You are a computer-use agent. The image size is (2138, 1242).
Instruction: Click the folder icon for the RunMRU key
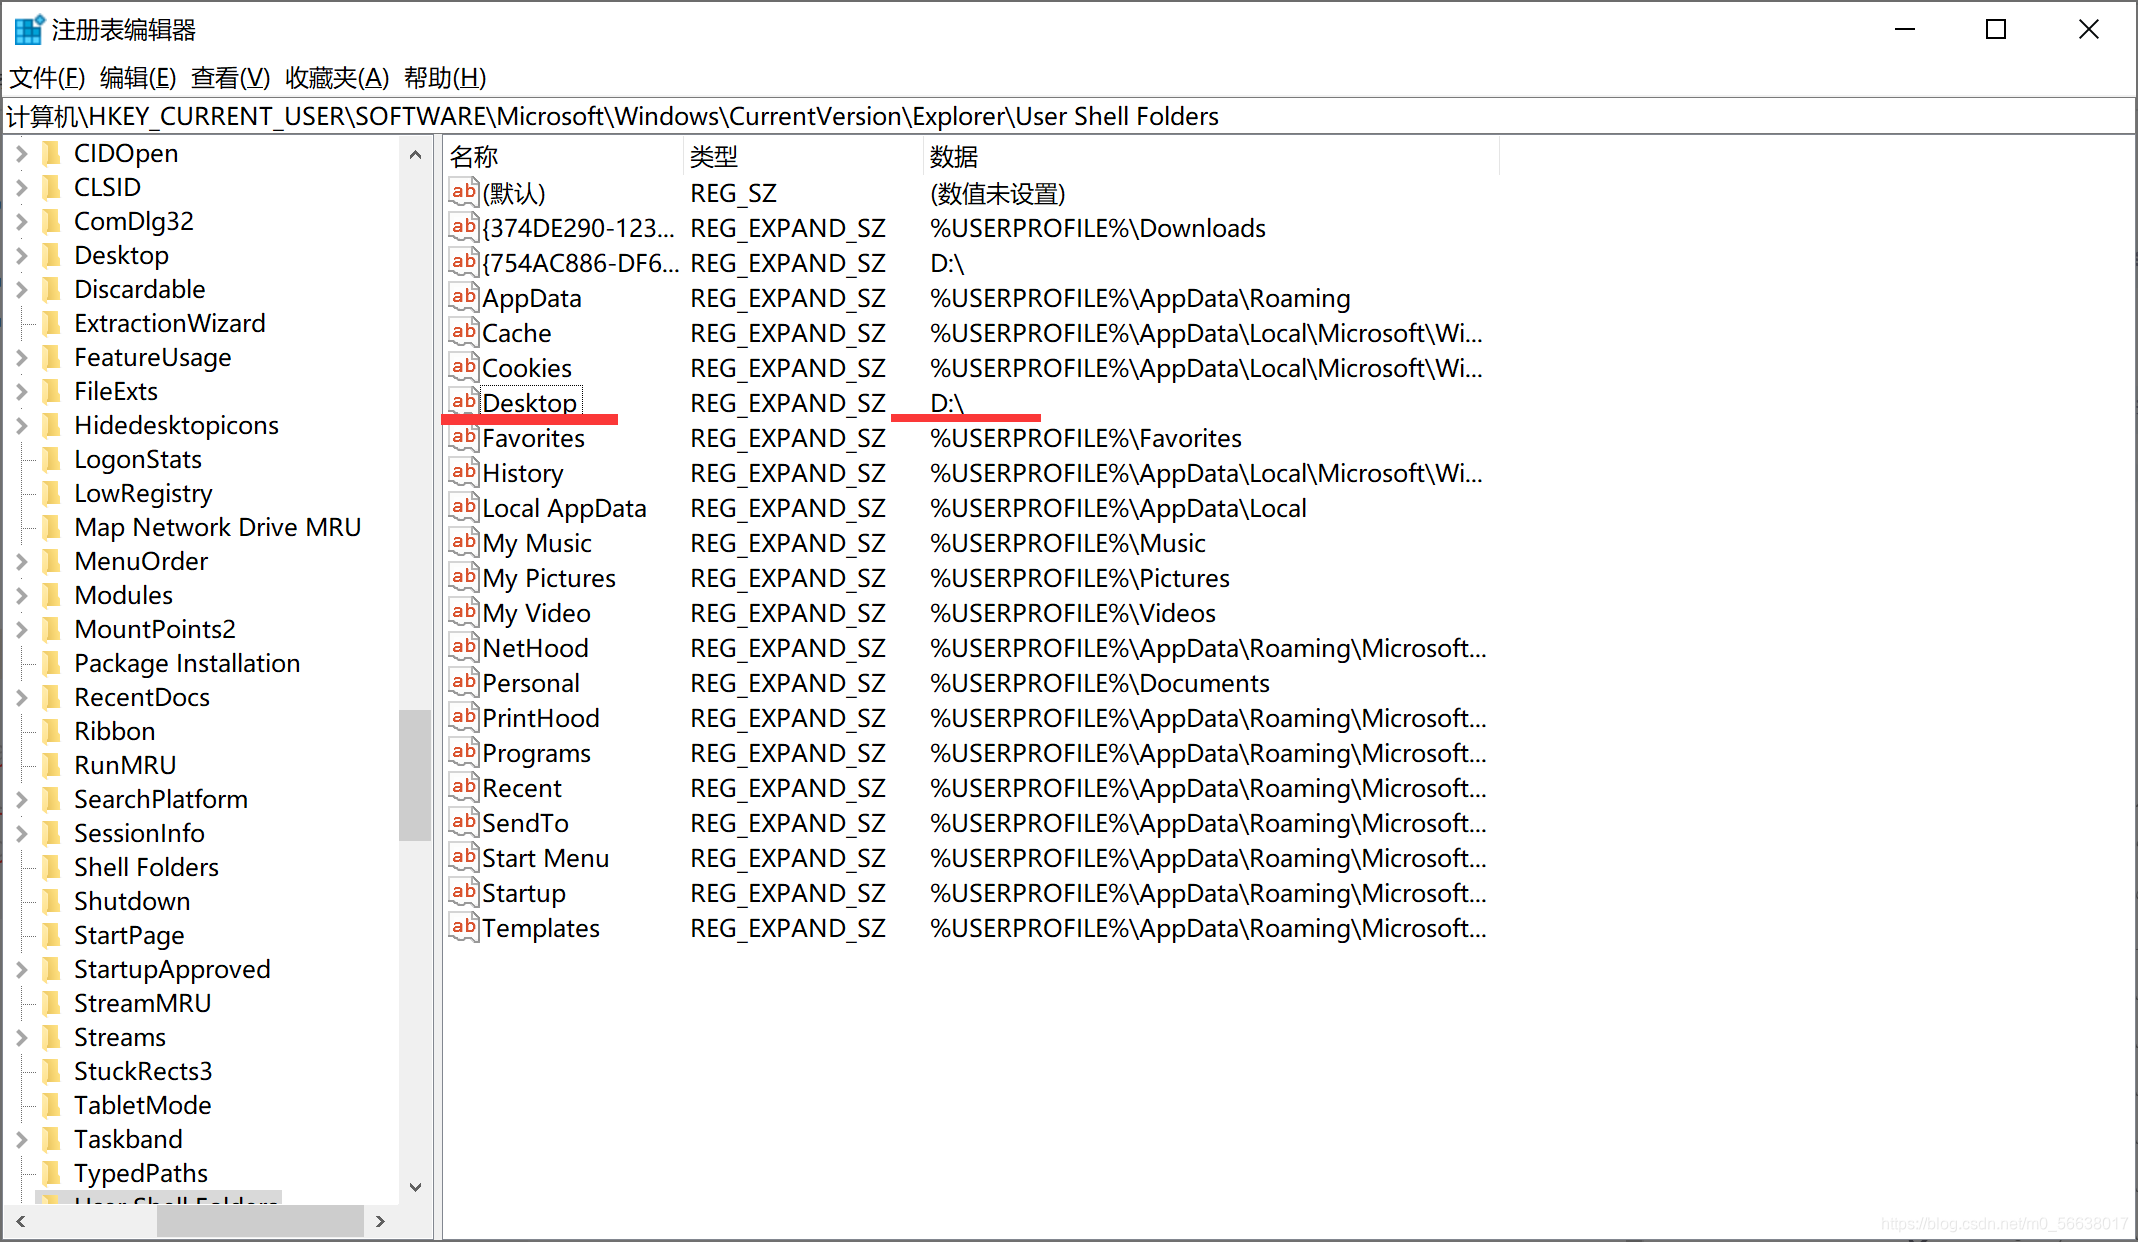pyautogui.click(x=52, y=765)
